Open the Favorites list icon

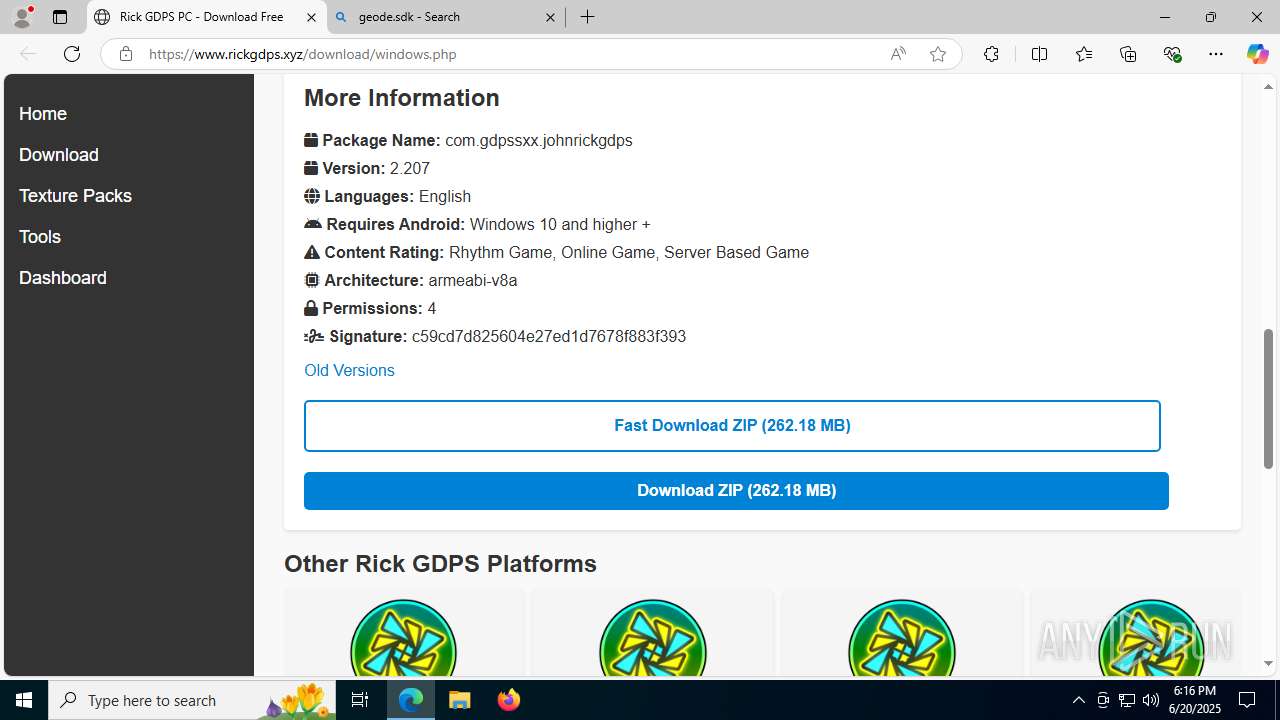[1084, 54]
